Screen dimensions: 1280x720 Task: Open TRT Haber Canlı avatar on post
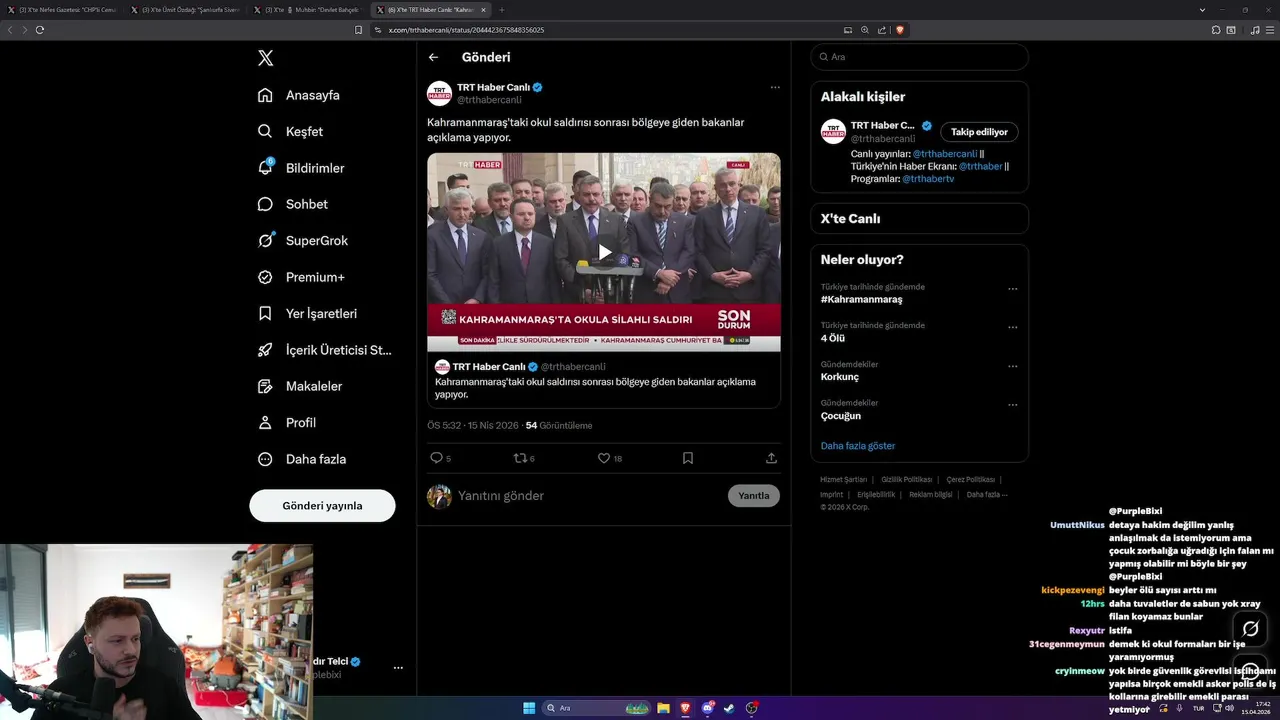click(439, 94)
